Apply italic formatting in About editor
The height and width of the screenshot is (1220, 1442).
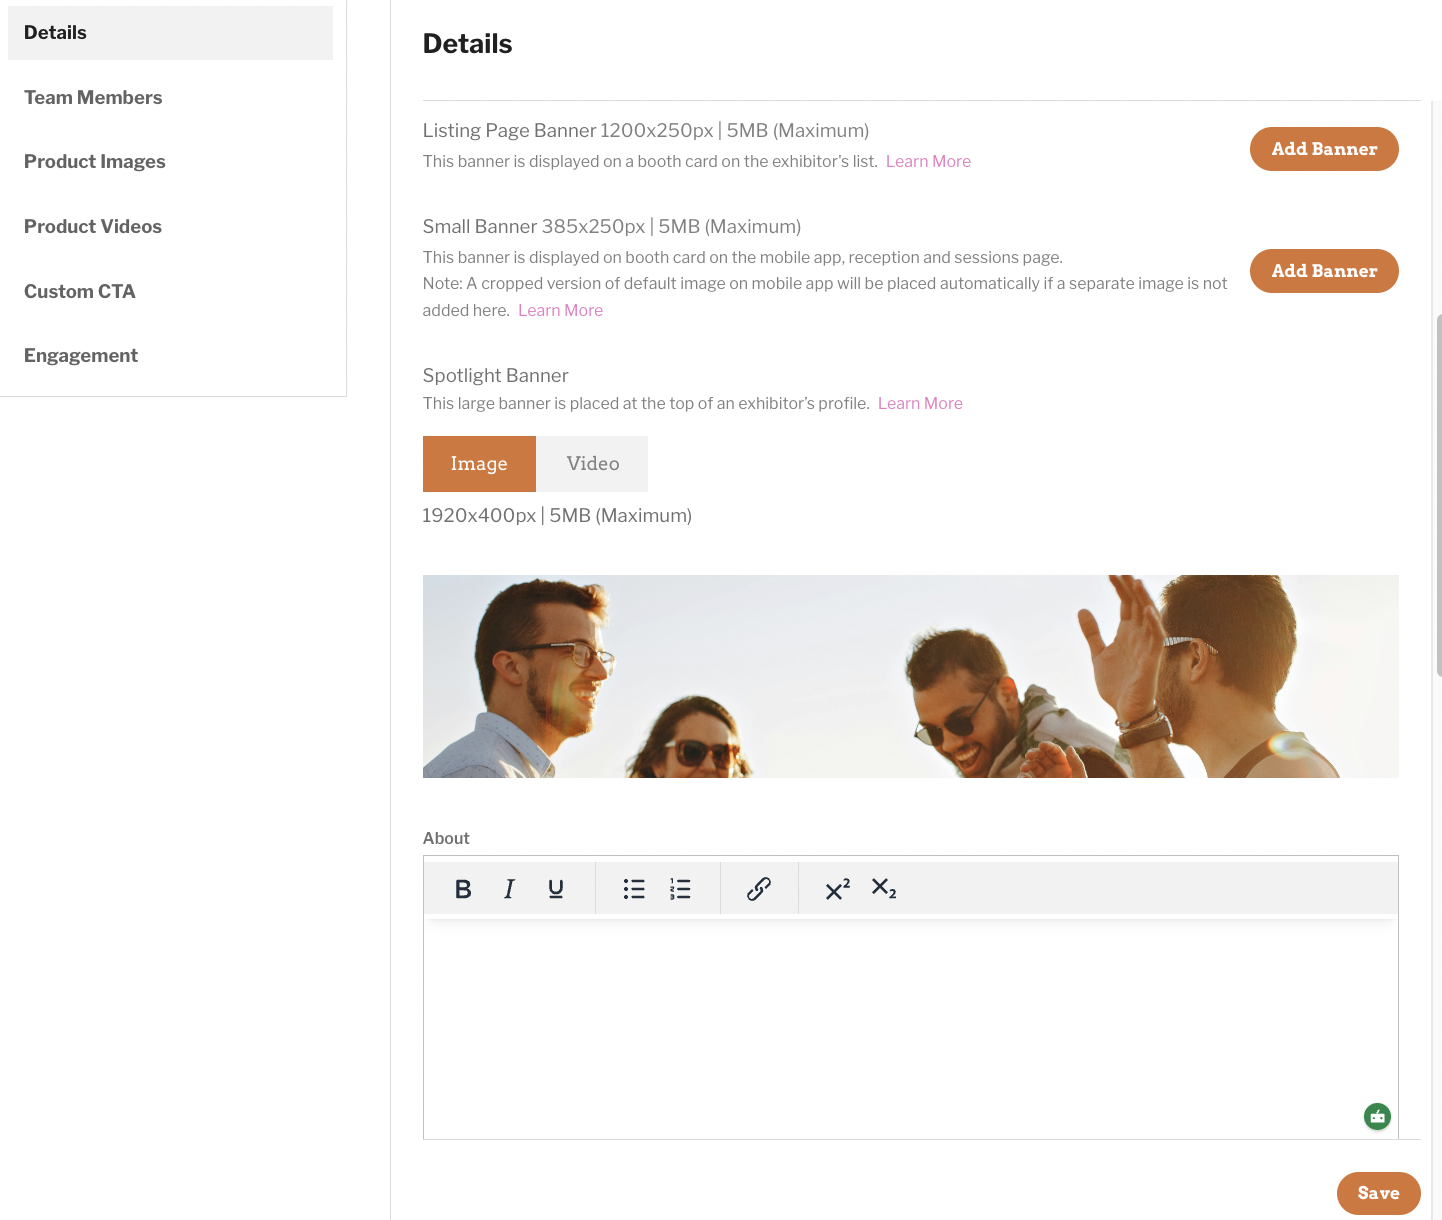509,889
